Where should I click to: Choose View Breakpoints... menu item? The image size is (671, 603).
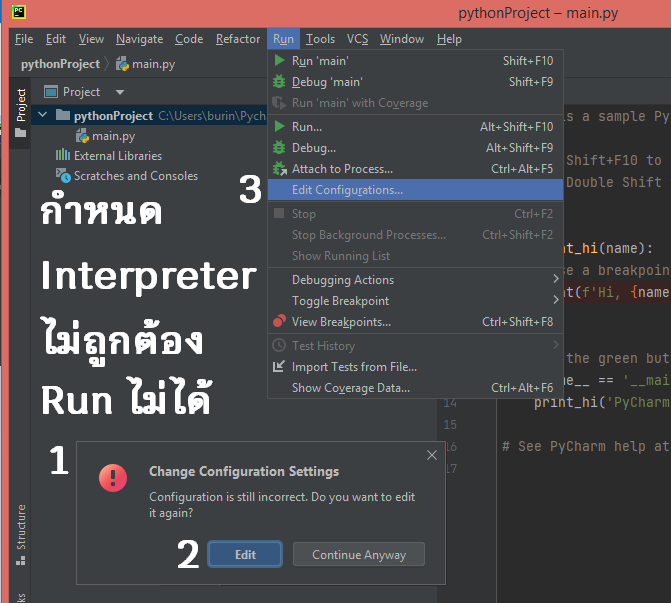415,321
